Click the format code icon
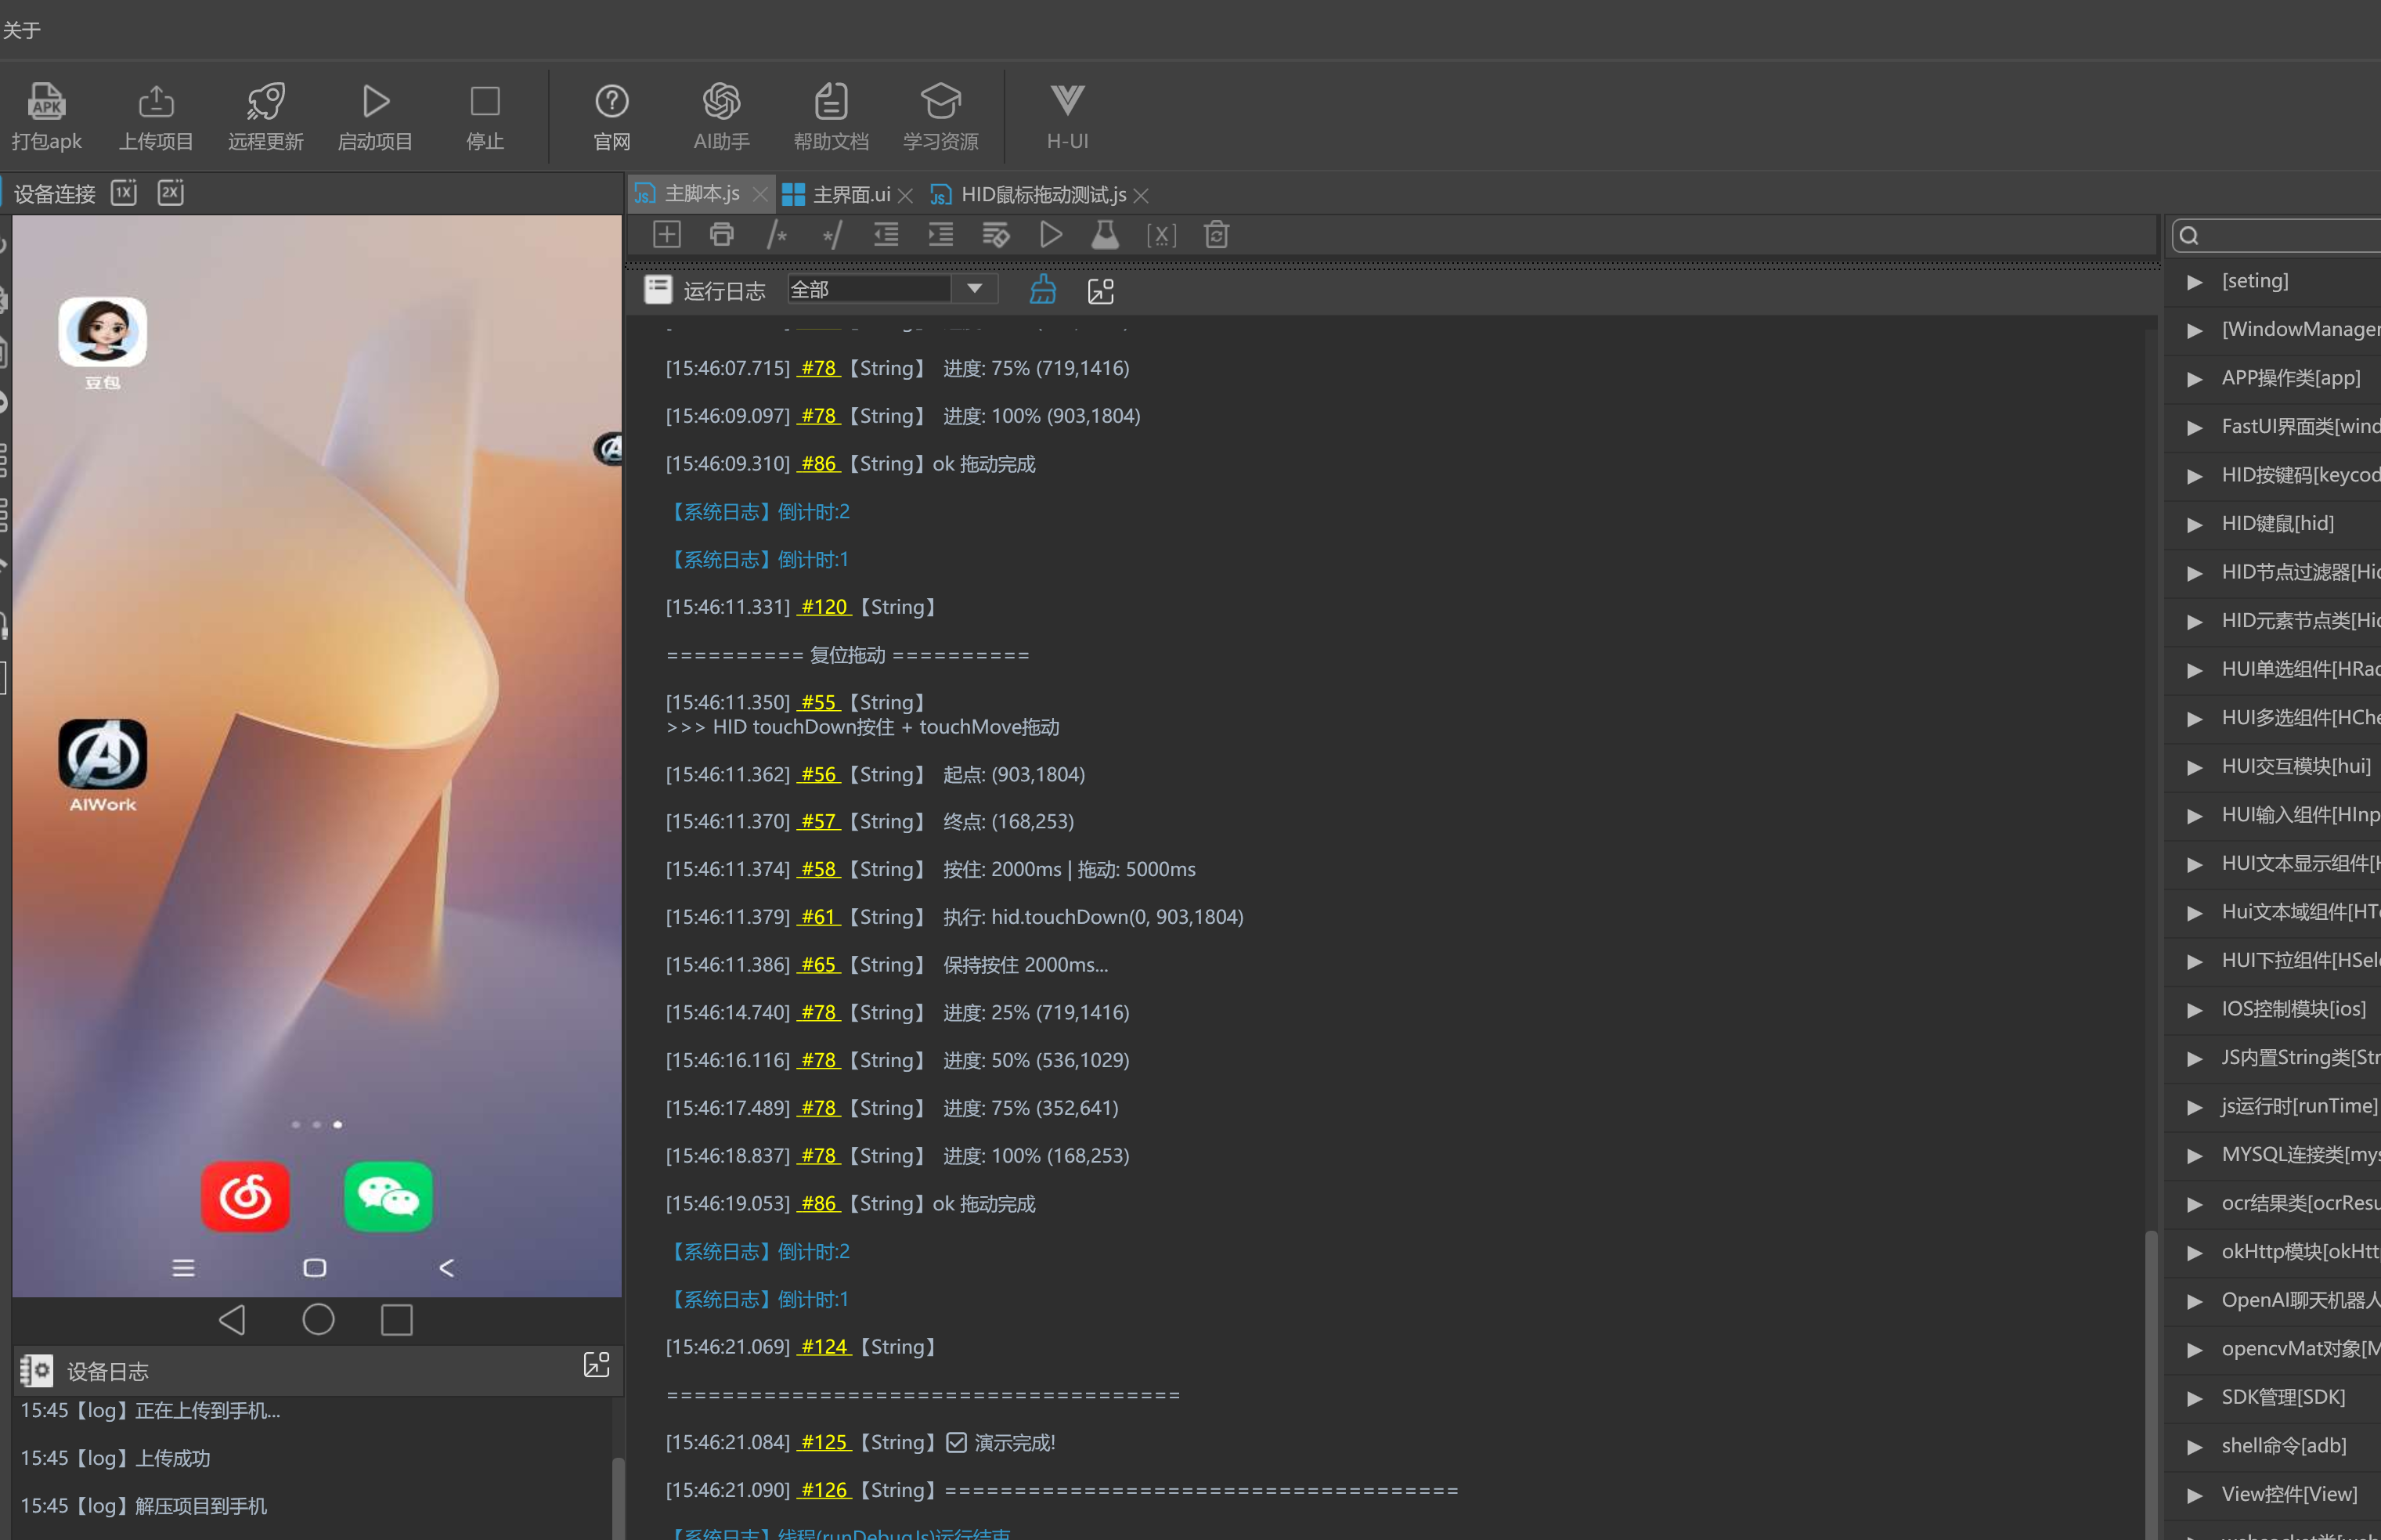Screen dimensions: 2381x1540 click(x=996, y=235)
